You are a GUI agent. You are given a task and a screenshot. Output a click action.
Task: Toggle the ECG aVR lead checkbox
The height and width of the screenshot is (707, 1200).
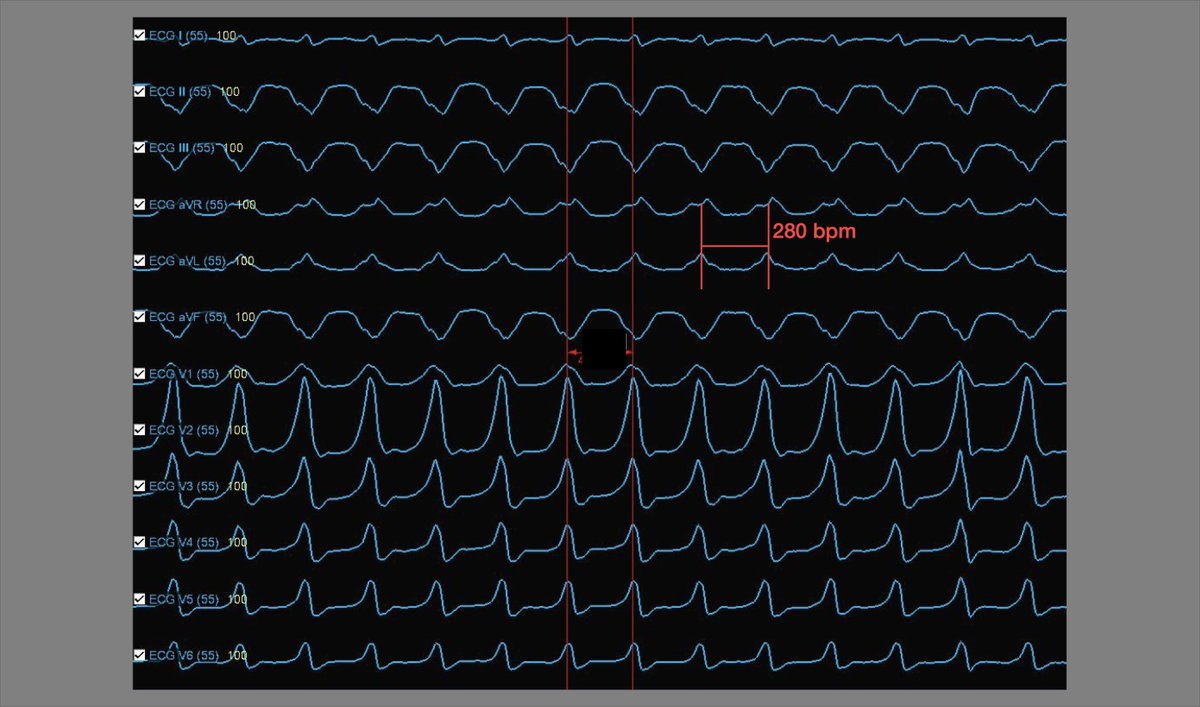pyautogui.click(x=140, y=204)
